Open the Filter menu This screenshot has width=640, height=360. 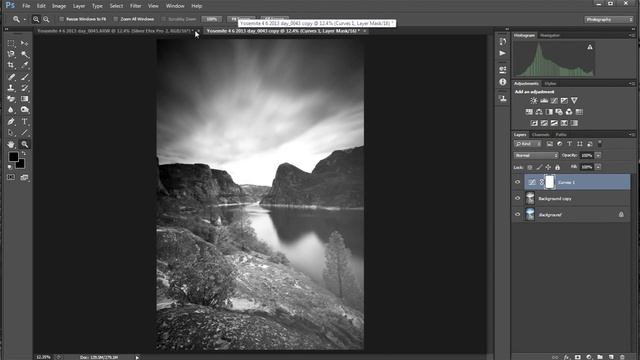pos(136,6)
